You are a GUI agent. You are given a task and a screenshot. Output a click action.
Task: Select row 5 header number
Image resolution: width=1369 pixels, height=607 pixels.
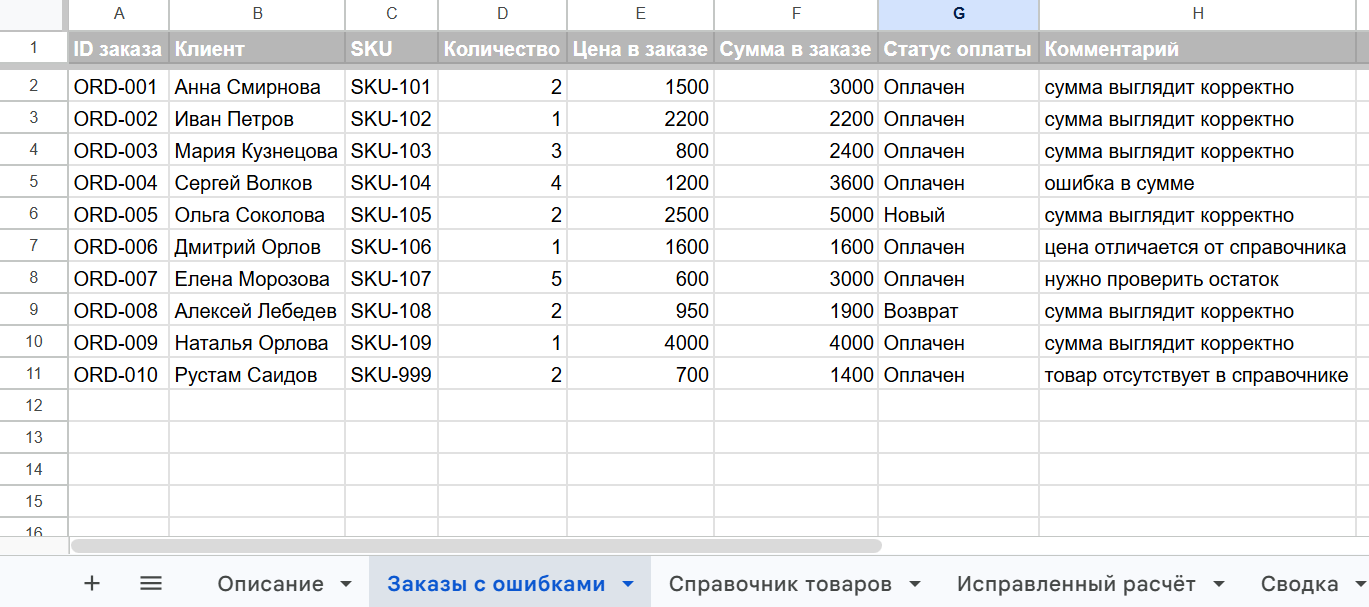tap(34, 182)
